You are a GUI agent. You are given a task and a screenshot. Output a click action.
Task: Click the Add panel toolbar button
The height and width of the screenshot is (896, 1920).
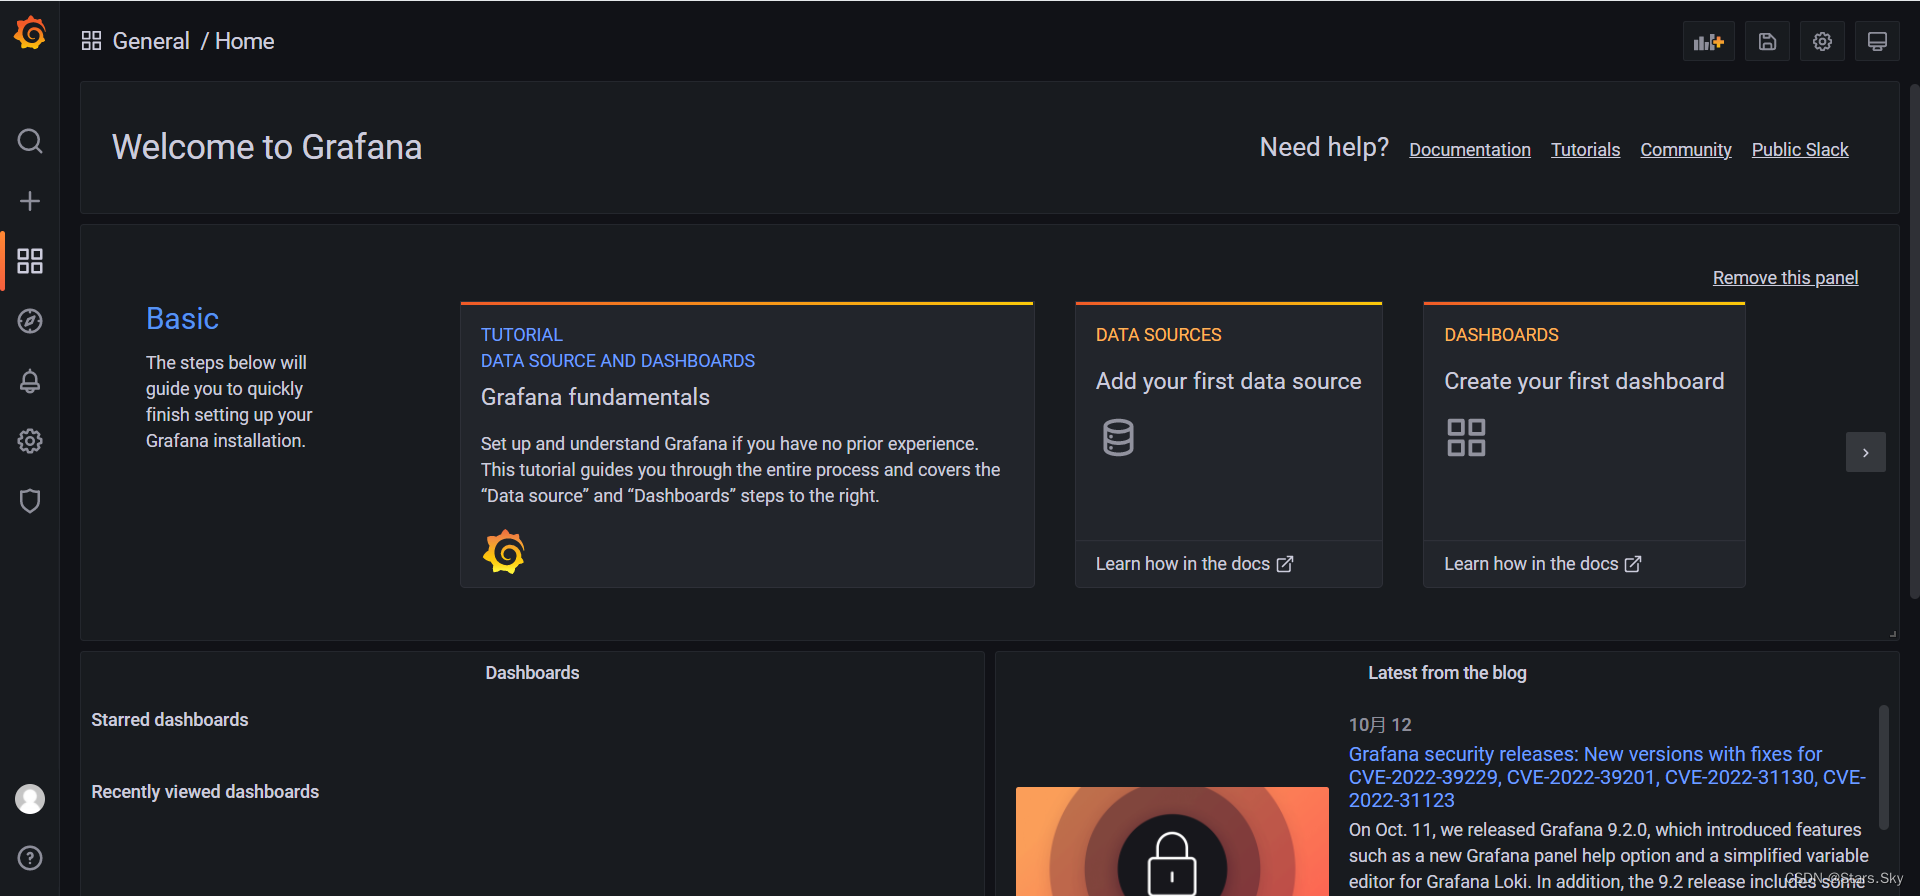pyautogui.click(x=1708, y=41)
